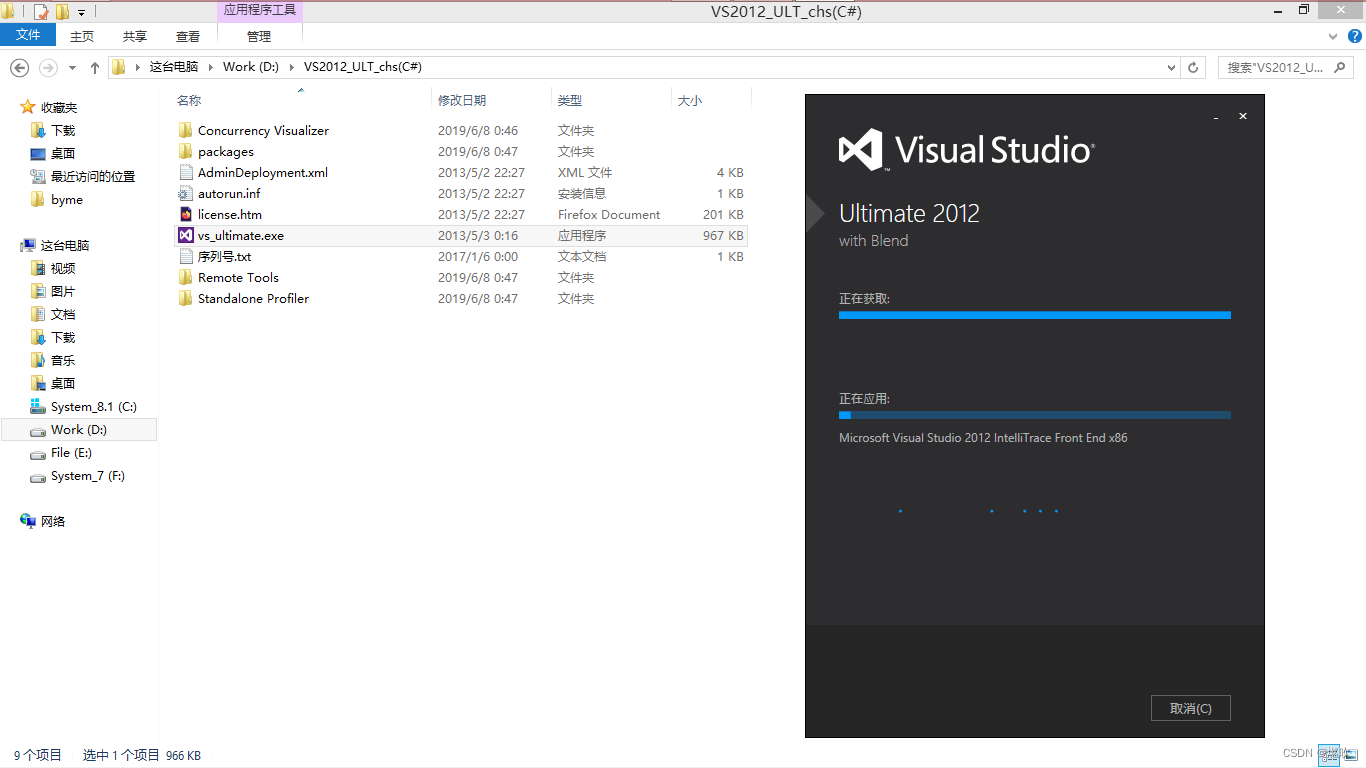Image resolution: width=1366 pixels, height=768 pixels.
Task: Switch to the 主页 ribbon tab
Action: (x=82, y=36)
